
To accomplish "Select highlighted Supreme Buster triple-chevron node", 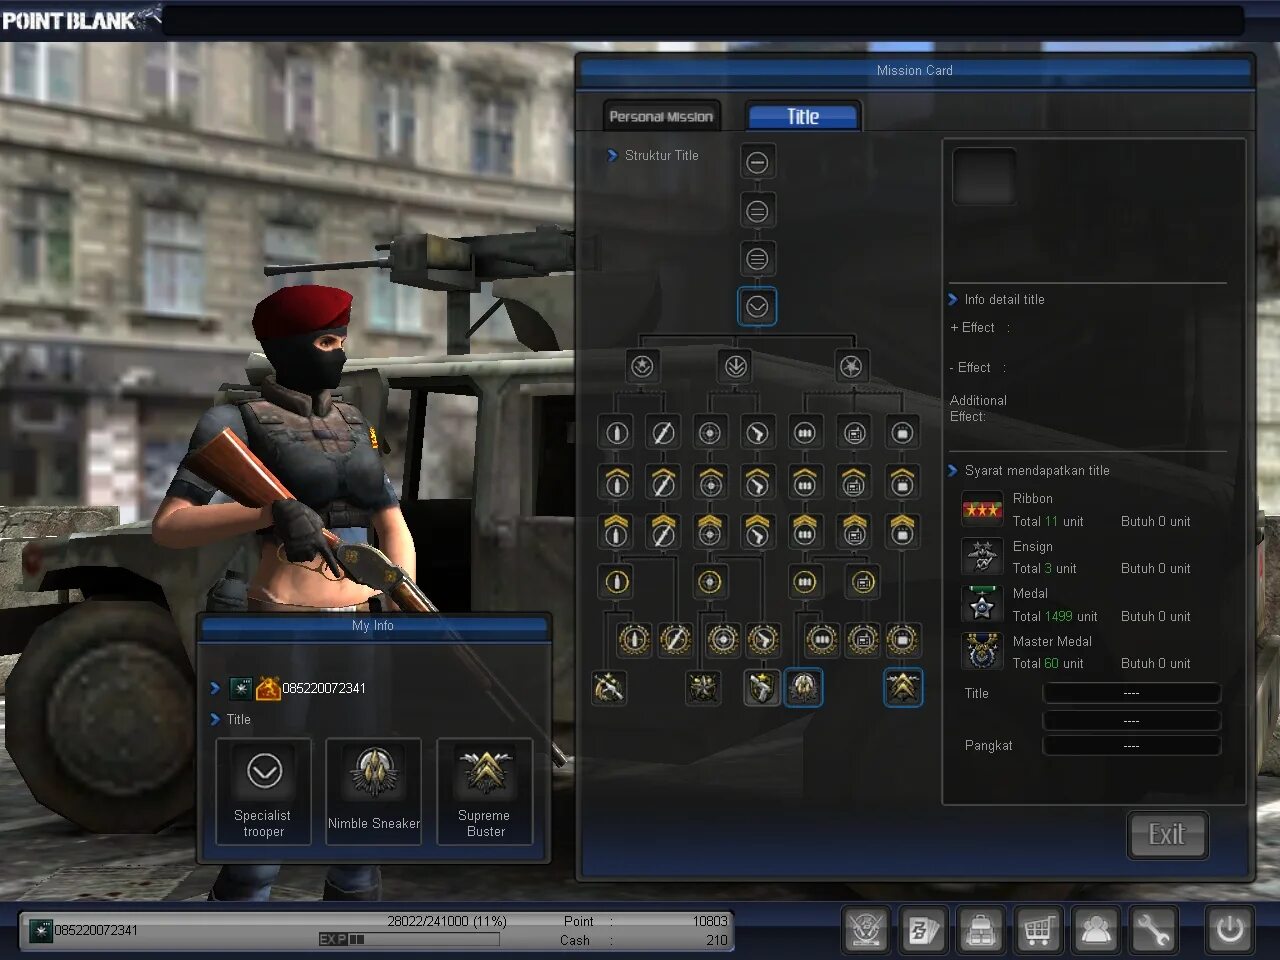I will (903, 687).
